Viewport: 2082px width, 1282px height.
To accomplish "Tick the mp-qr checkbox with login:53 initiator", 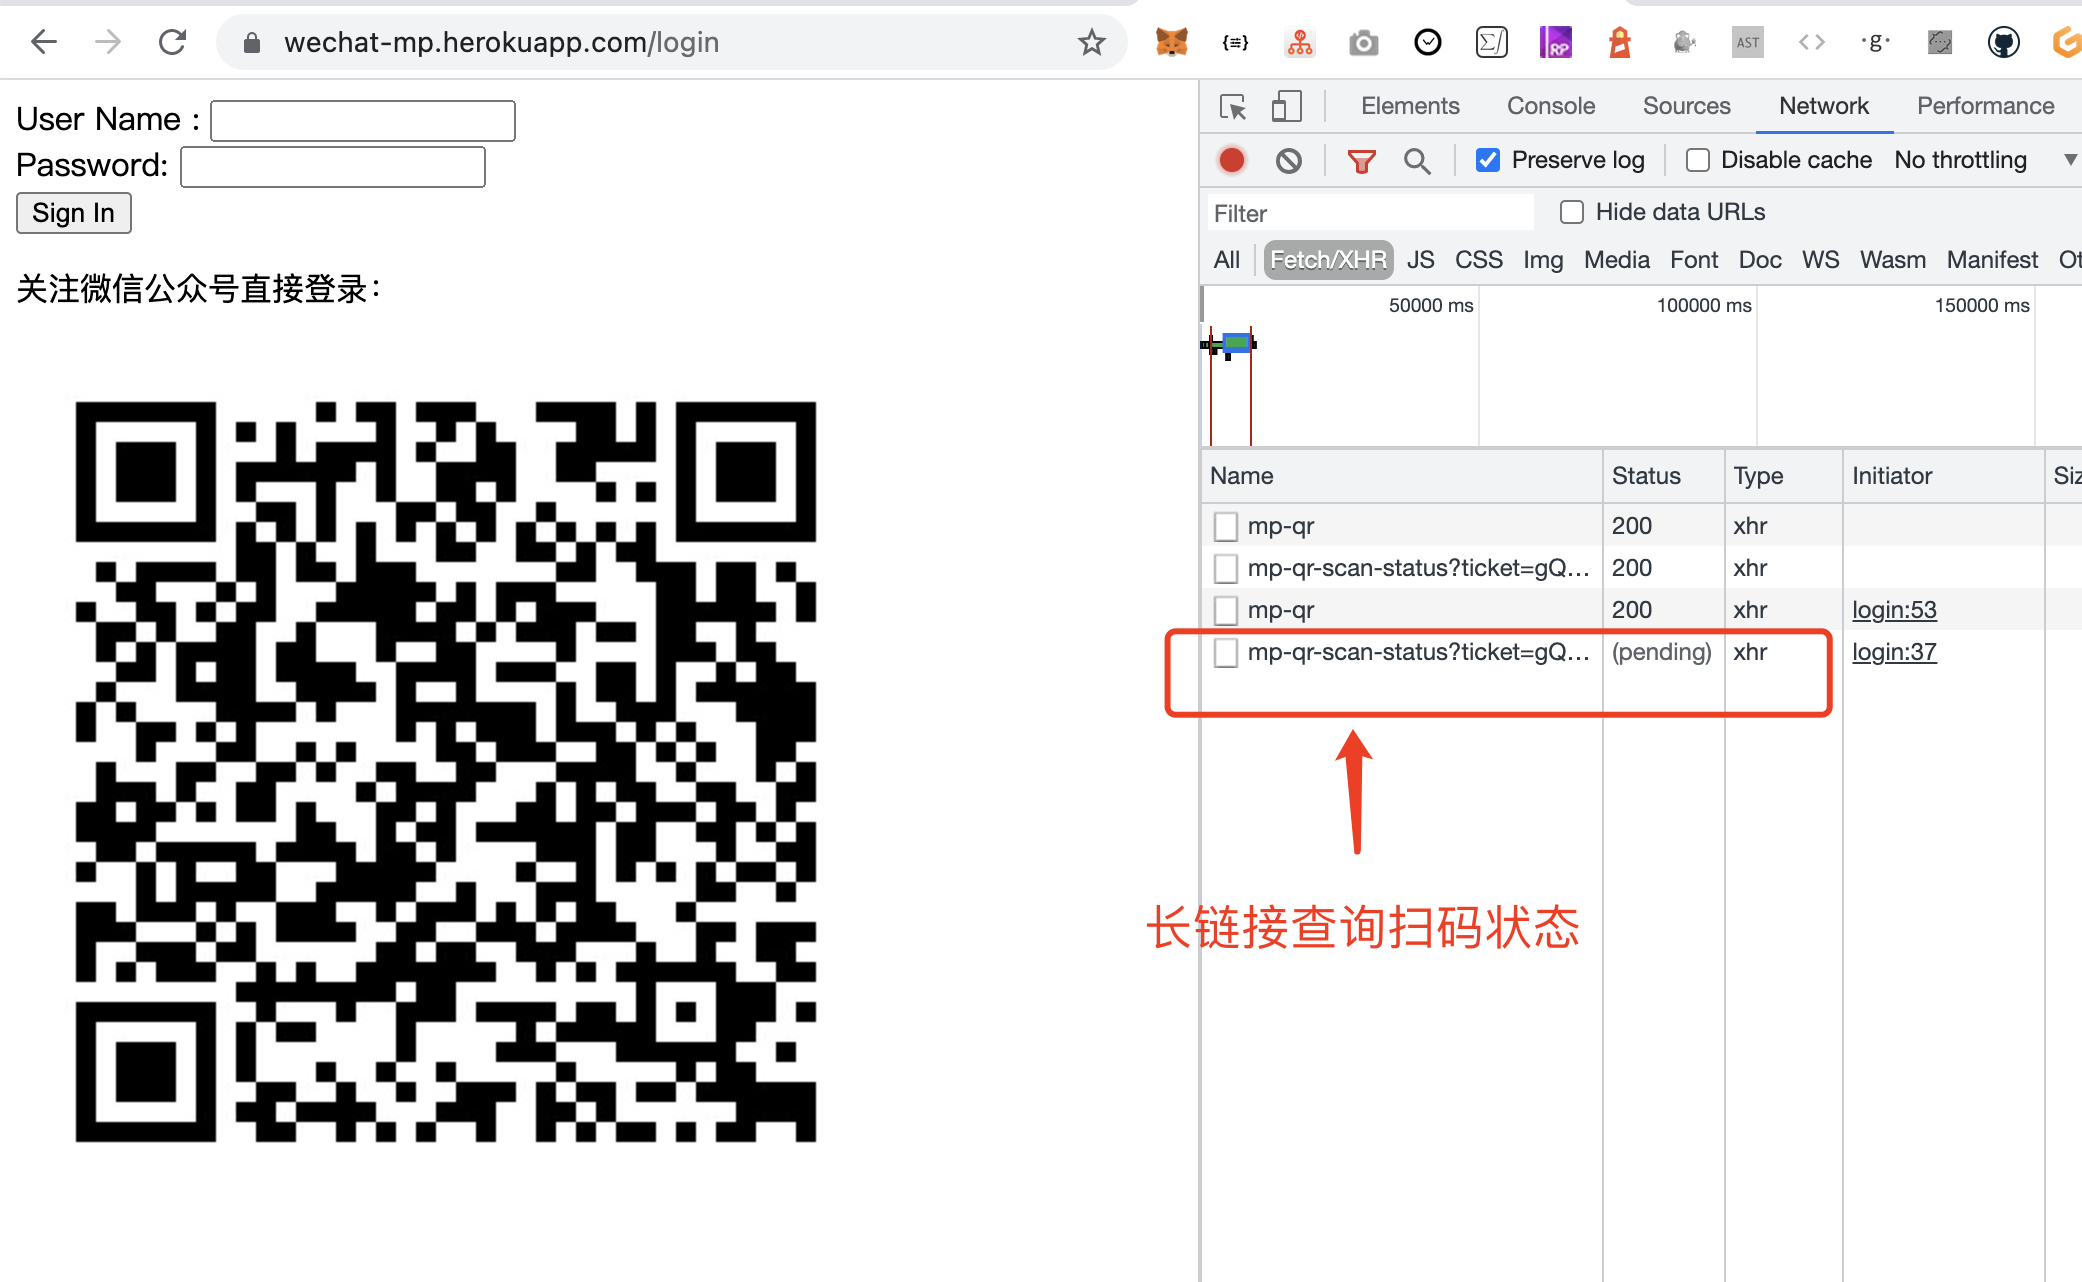I will coord(1226,610).
